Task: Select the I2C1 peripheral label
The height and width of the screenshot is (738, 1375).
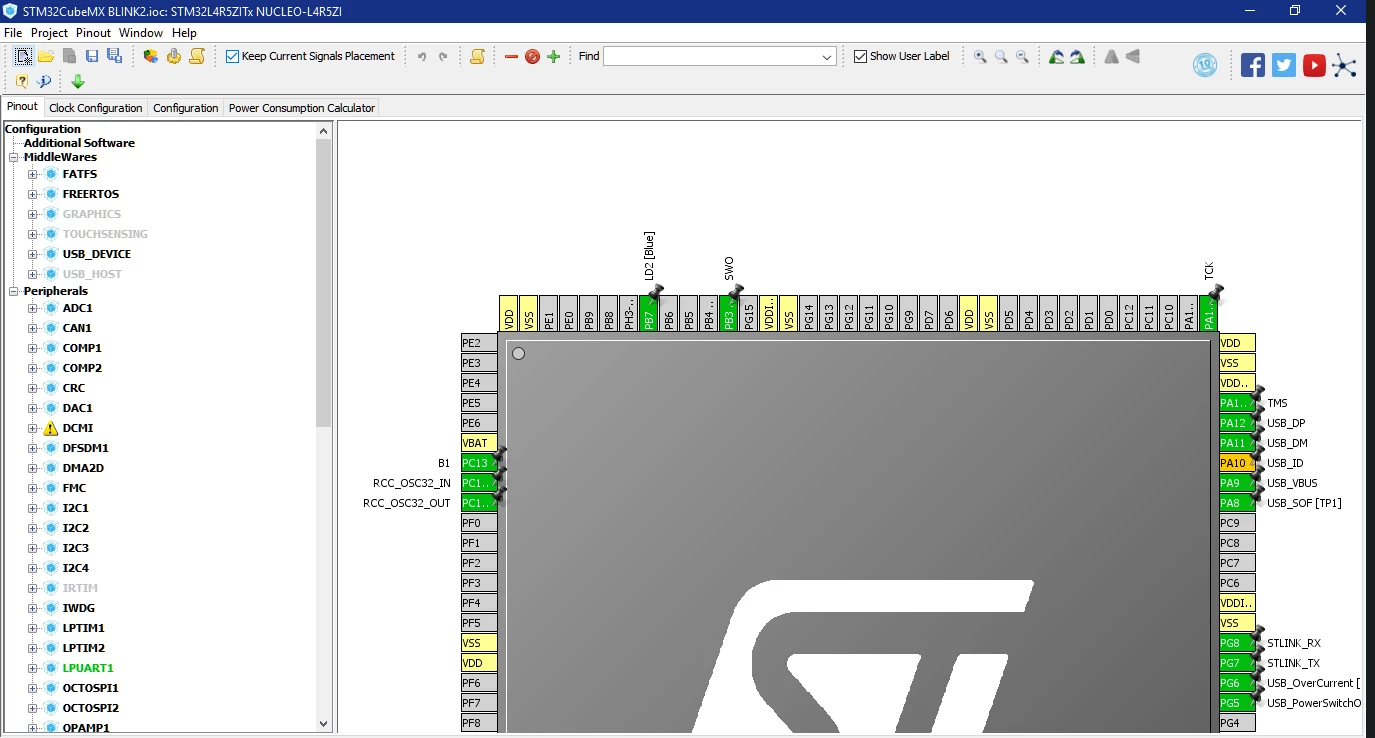Action: click(76, 508)
